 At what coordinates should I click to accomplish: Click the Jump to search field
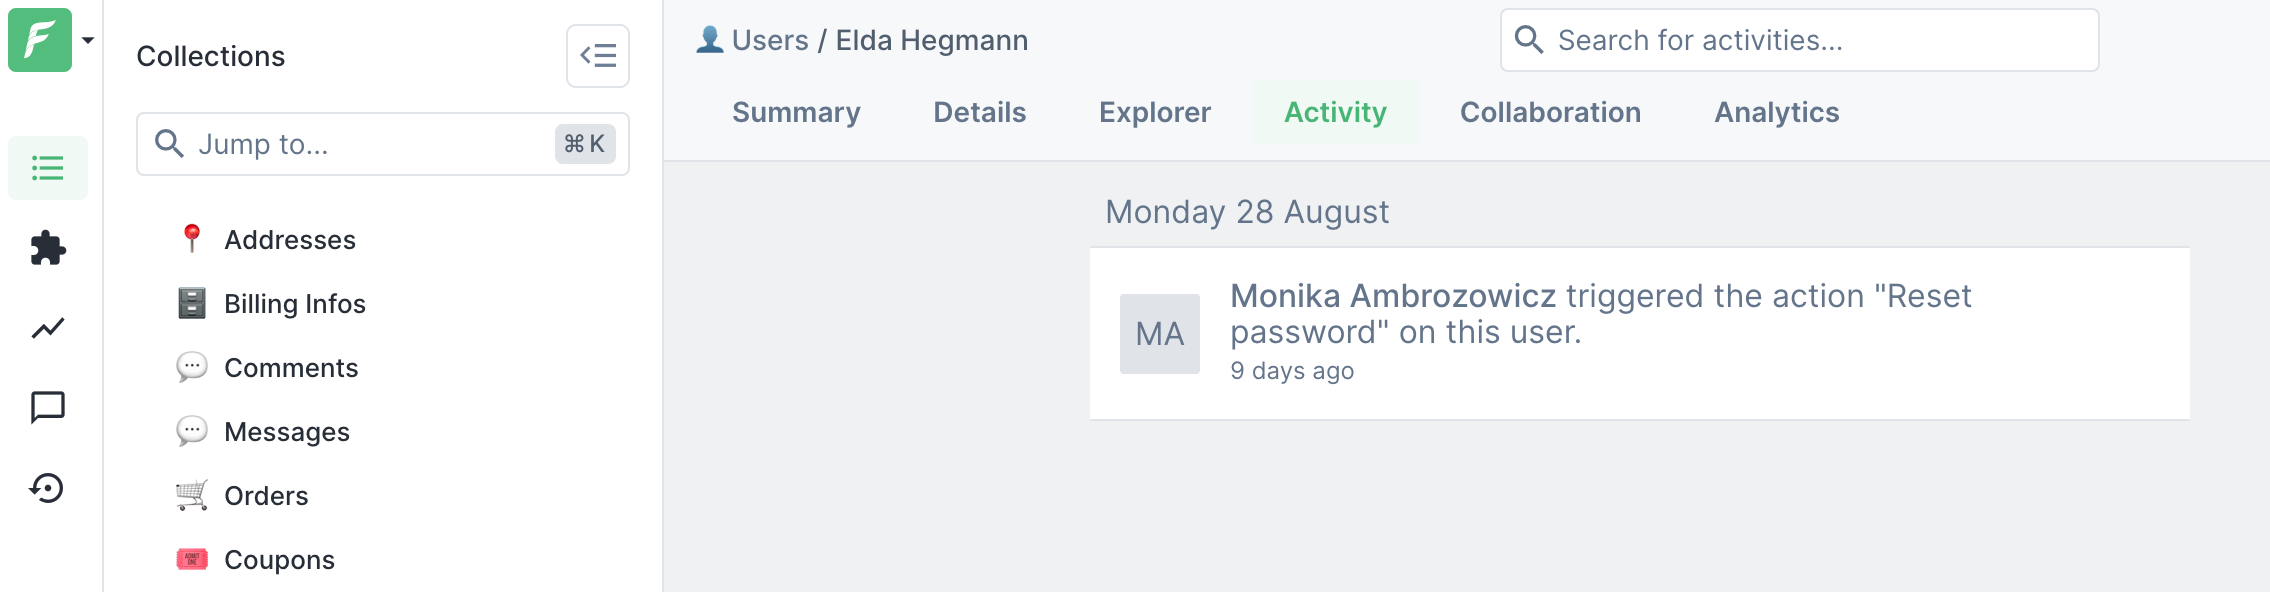click(x=370, y=144)
